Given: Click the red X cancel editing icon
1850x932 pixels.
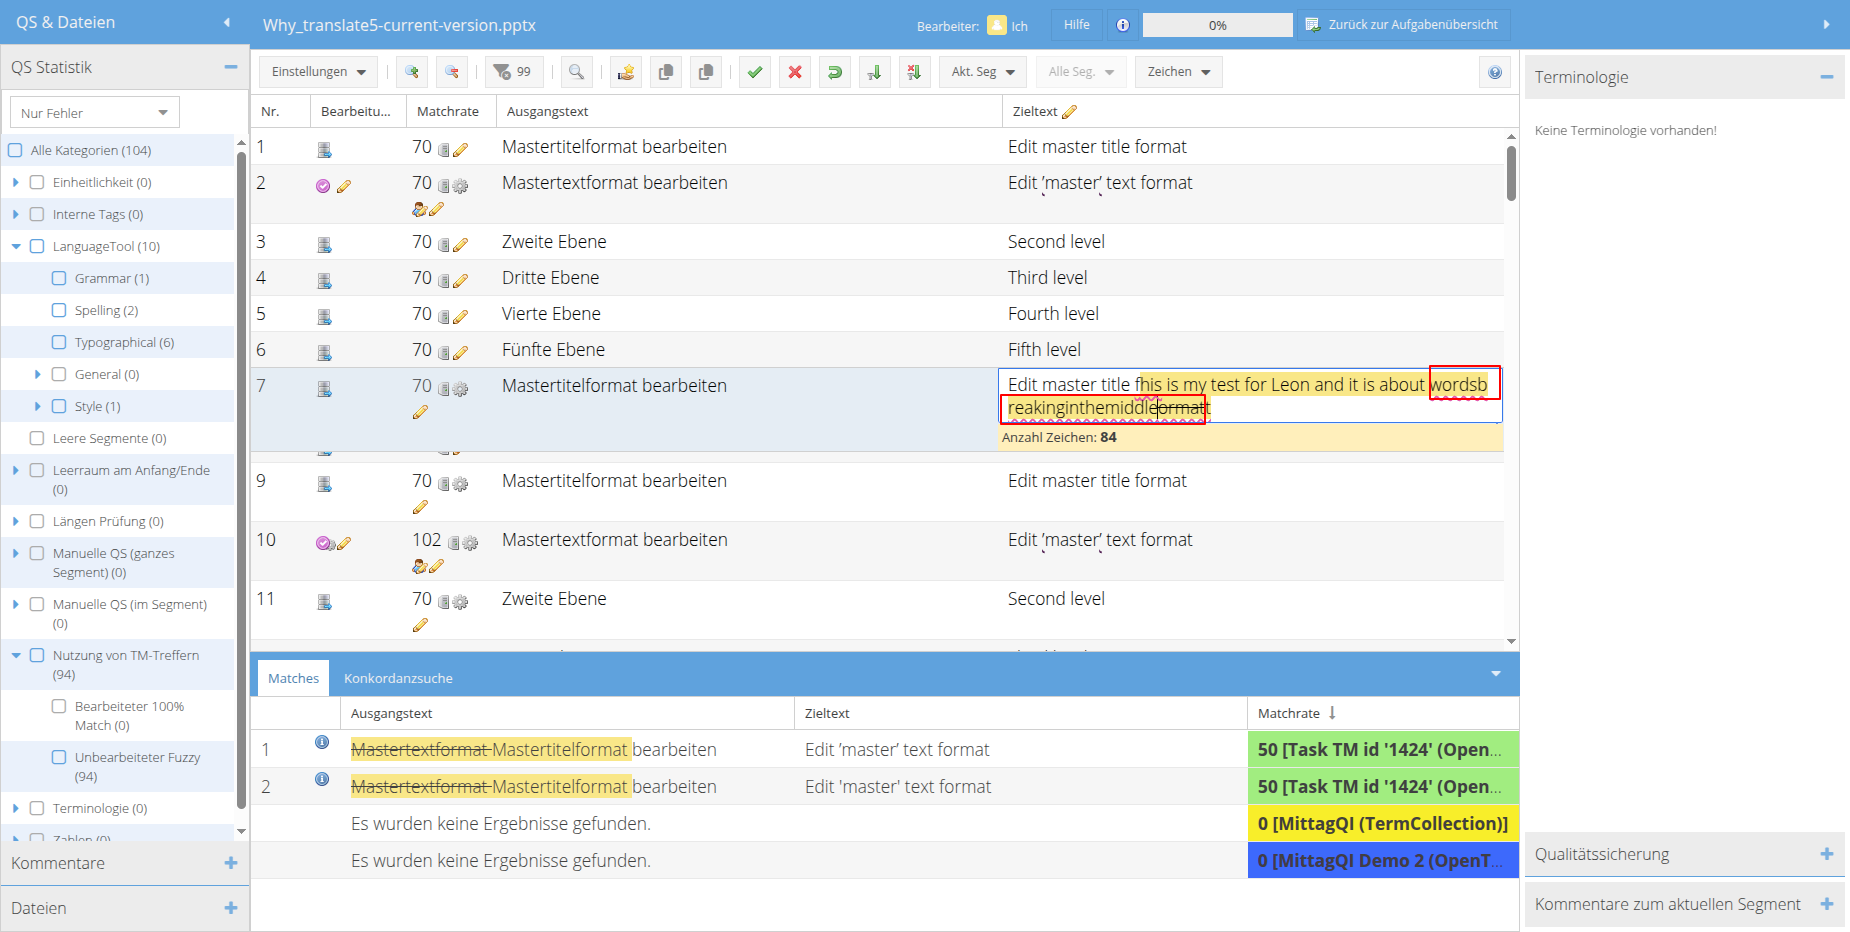Looking at the screenshot, I should (x=795, y=72).
